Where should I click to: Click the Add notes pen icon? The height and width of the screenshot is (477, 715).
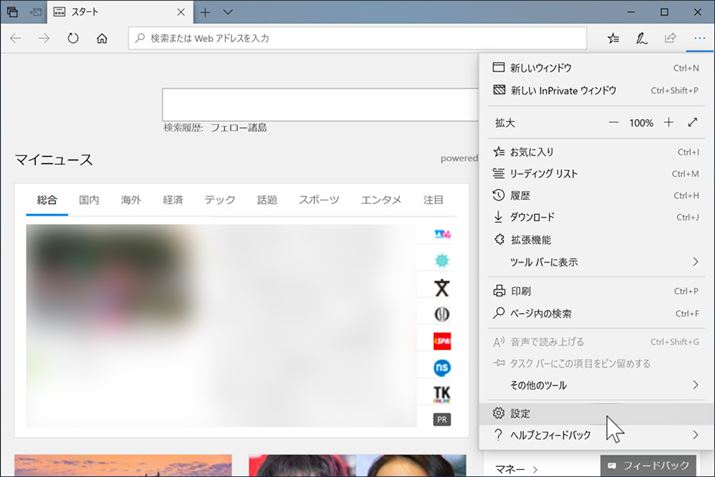[x=642, y=39]
